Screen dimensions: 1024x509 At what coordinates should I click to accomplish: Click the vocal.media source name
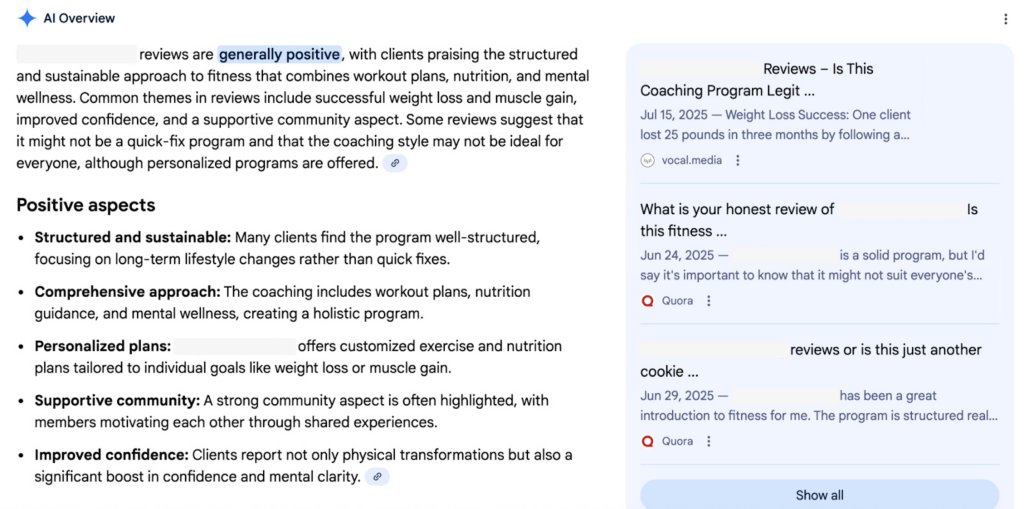pyautogui.click(x=689, y=160)
